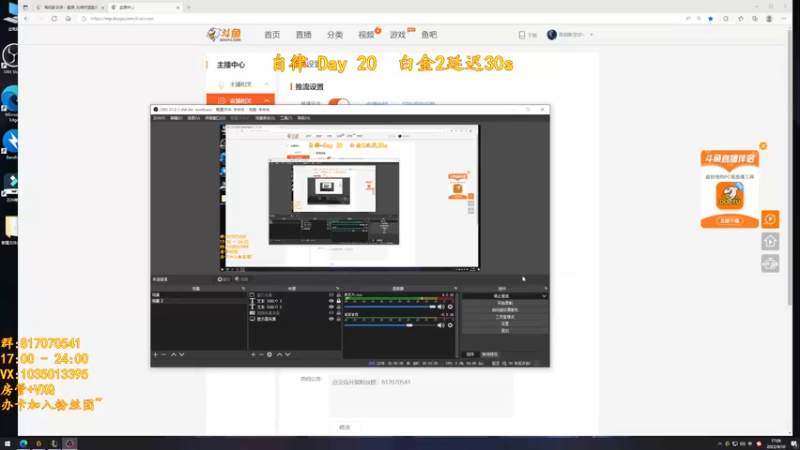Image resolution: width=800 pixels, height=450 pixels.
Task: Open the notification center in system tray
Action: [794, 444]
